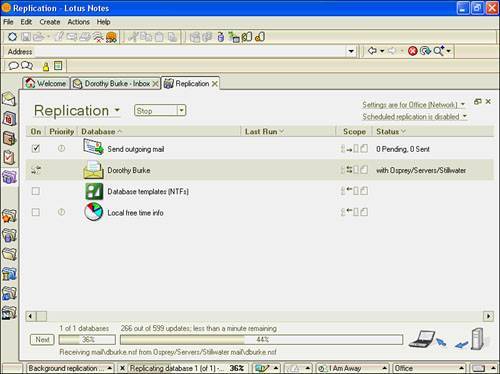The height and width of the screenshot is (374, 500).
Task: Expand Settings are for Office (Network) menu
Action: coord(414,105)
